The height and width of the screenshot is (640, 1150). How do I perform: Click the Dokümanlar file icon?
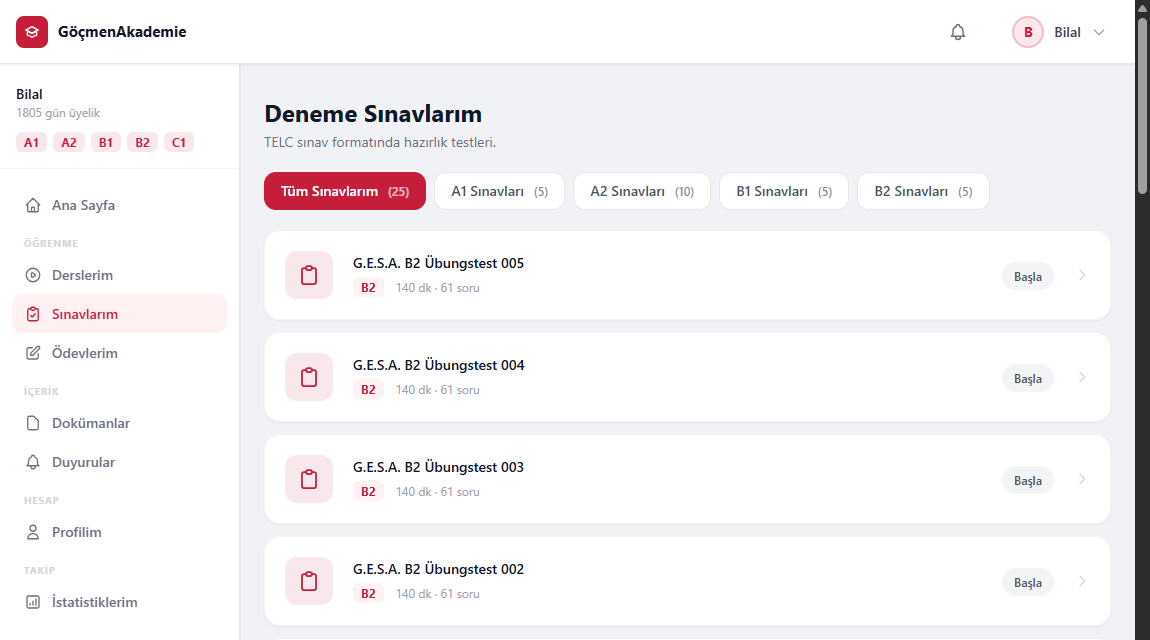tap(33, 423)
